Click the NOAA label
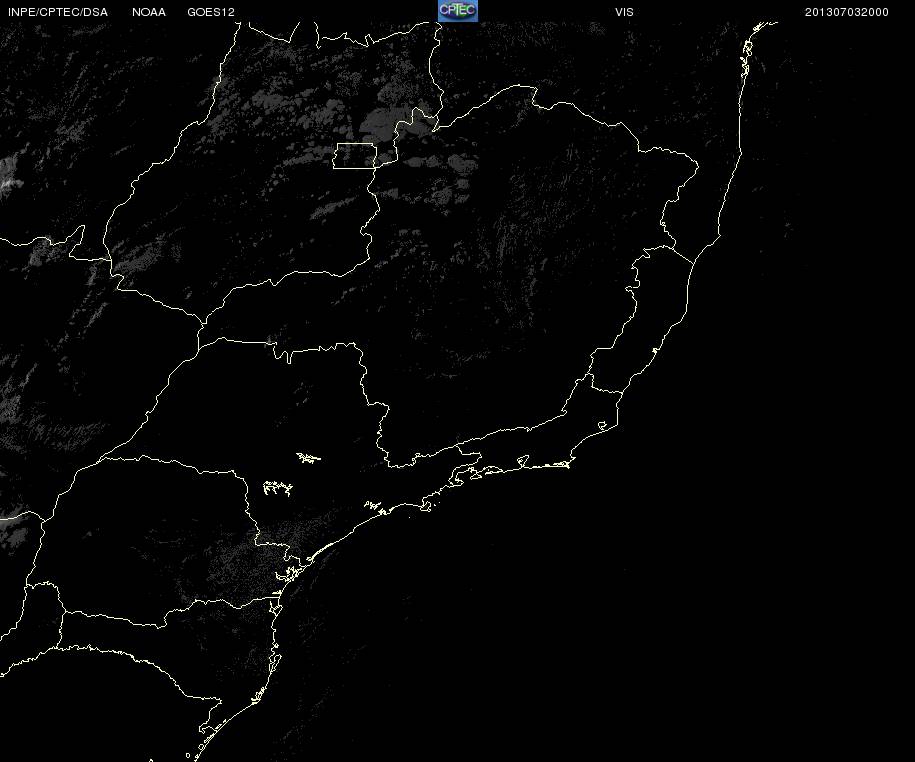 click(x=149, y=12)
